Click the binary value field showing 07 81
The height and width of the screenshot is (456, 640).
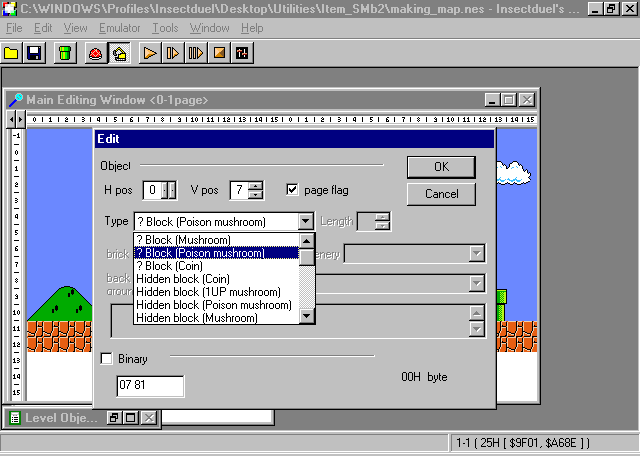tap(150, 386)
